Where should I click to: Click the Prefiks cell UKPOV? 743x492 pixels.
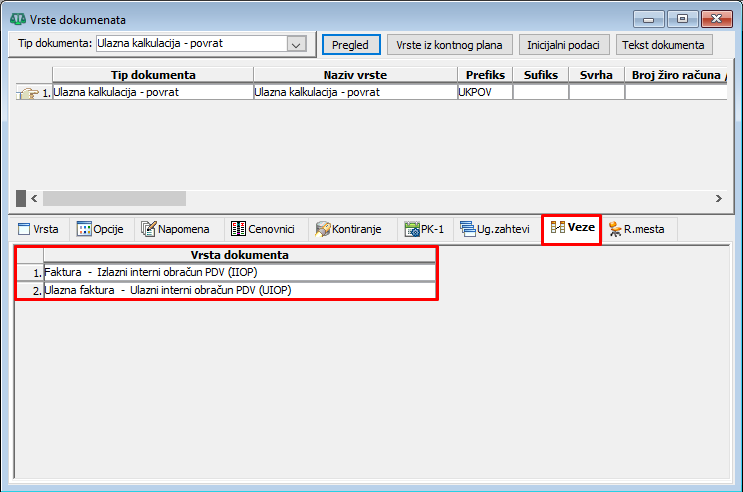click(x=484, y=92)
